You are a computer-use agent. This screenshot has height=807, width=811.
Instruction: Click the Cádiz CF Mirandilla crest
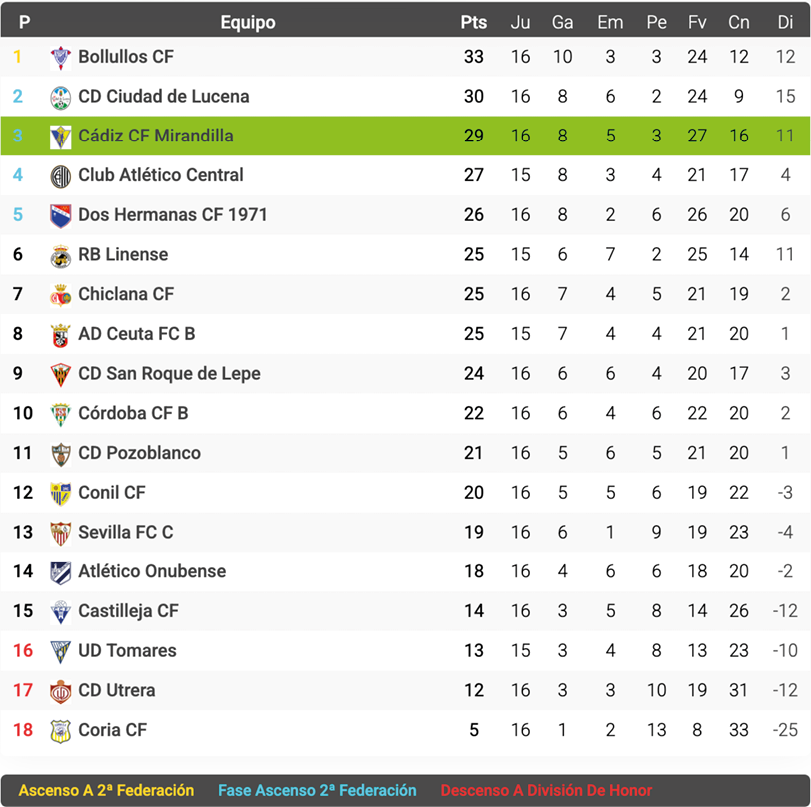point(61,137)
